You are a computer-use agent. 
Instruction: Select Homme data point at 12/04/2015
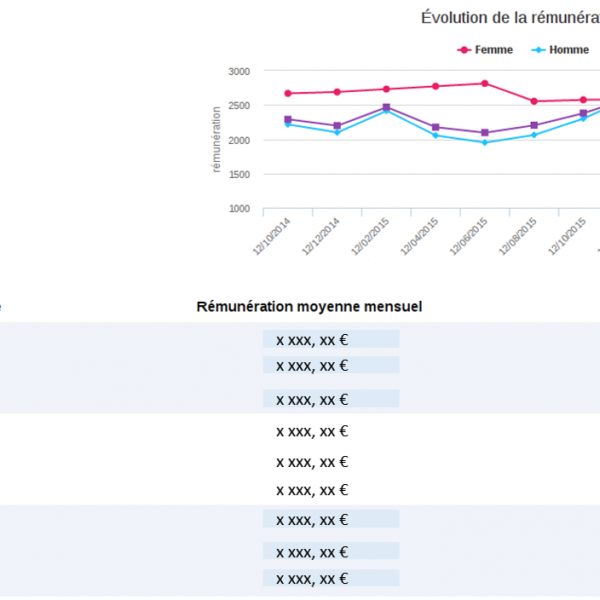click(x=436, y=135)
